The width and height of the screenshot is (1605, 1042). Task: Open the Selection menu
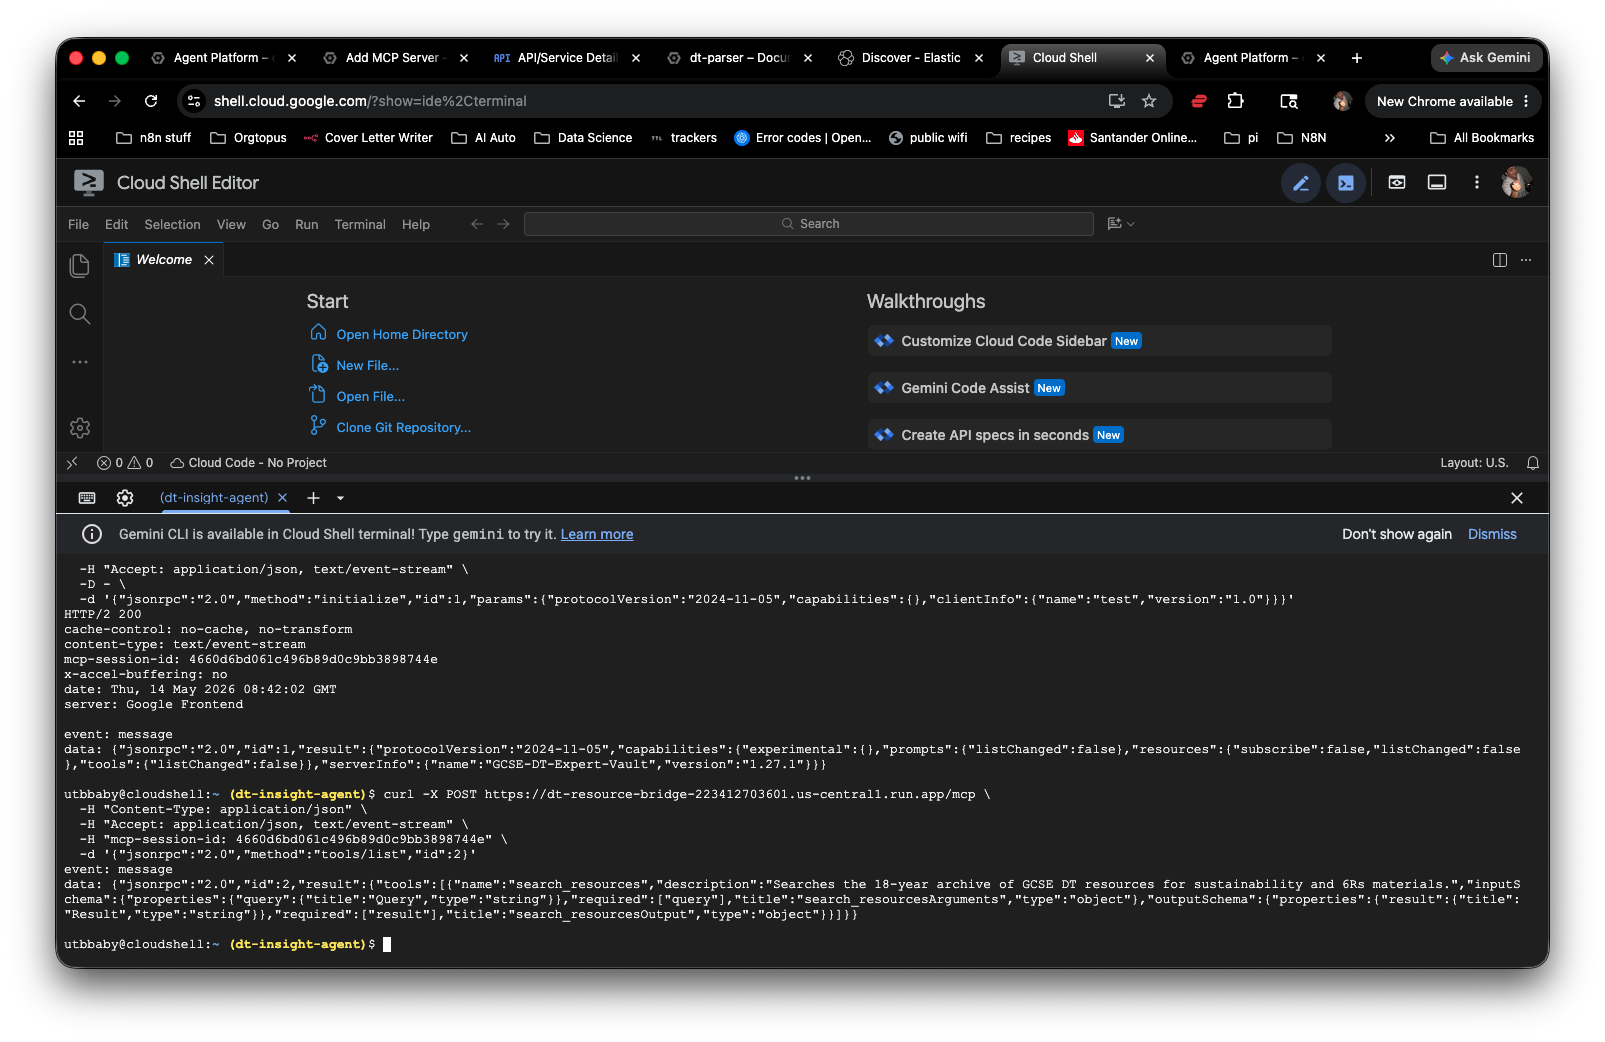coord(172,224)
